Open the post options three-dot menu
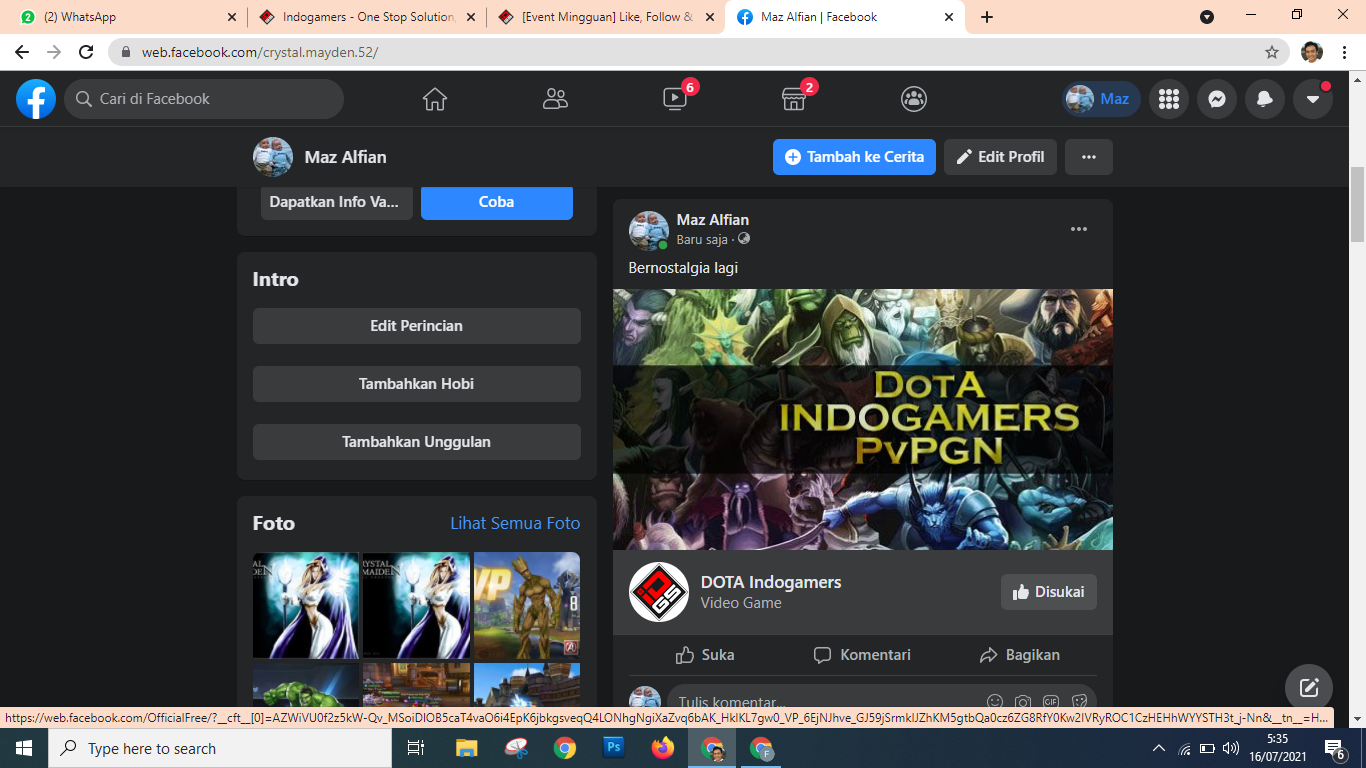 1079,229
